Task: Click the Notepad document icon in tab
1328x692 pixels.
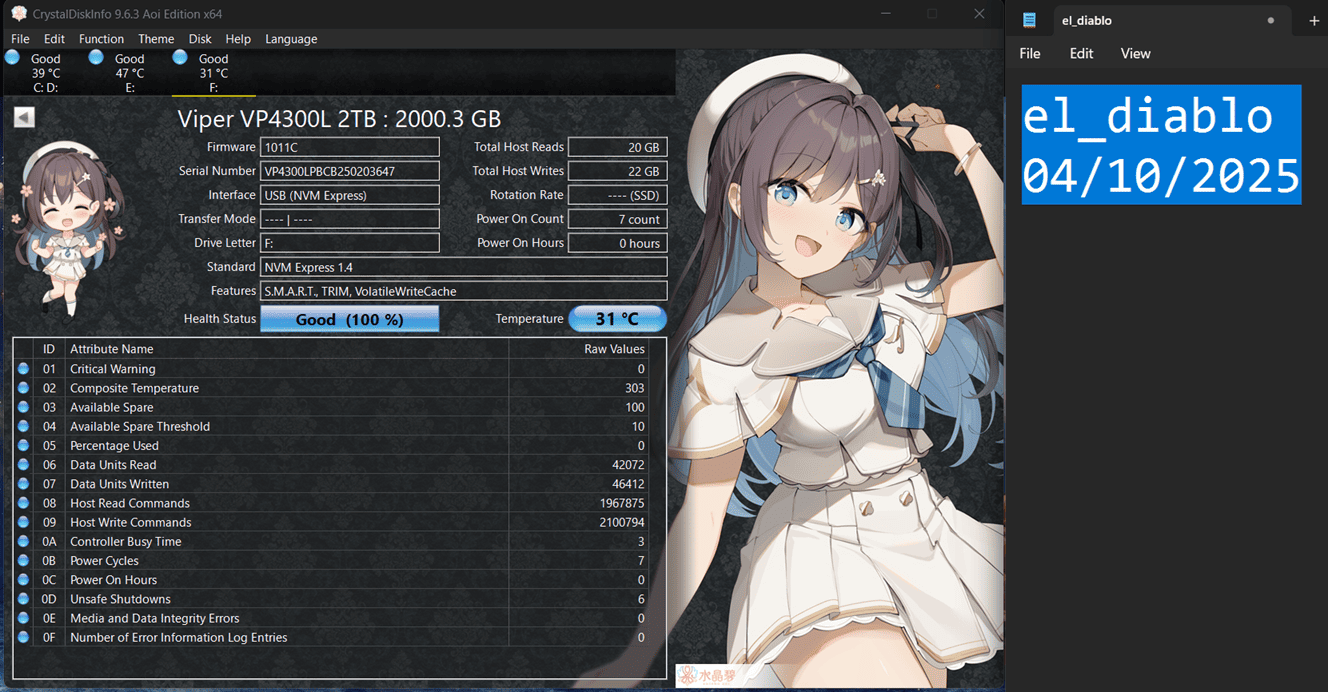Action: click(x=1030, y=20)
